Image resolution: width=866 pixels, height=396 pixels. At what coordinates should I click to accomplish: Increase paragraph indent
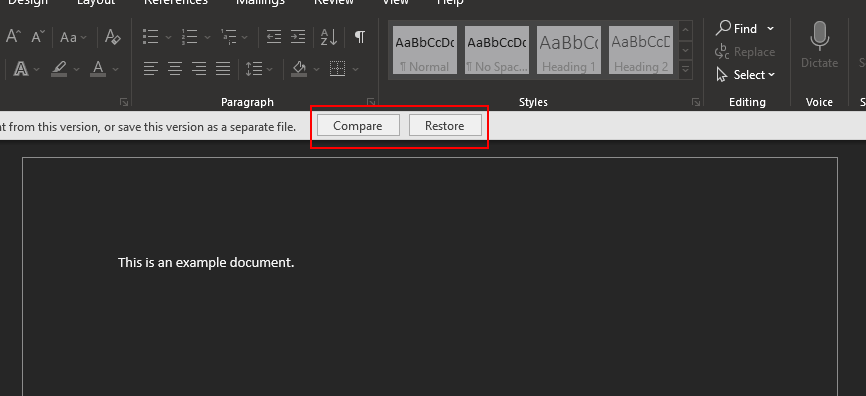click(298, 37)
